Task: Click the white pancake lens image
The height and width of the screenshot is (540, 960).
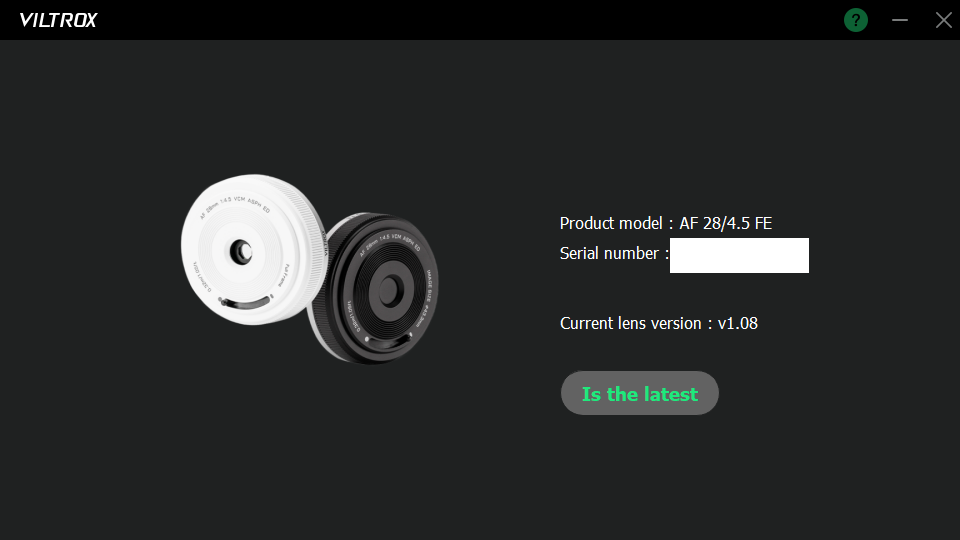Action: click(x=252, y=249)
